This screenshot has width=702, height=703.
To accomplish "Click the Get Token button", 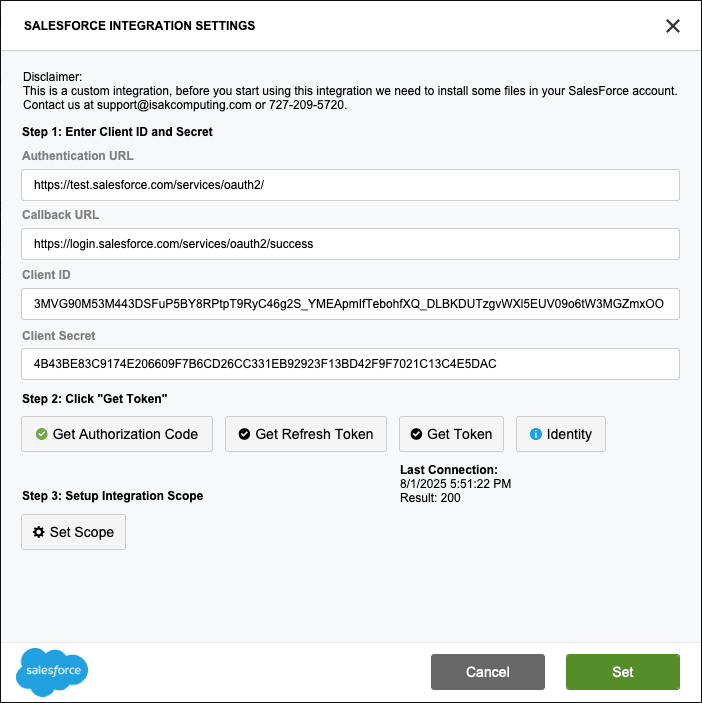I will (451, 434).
